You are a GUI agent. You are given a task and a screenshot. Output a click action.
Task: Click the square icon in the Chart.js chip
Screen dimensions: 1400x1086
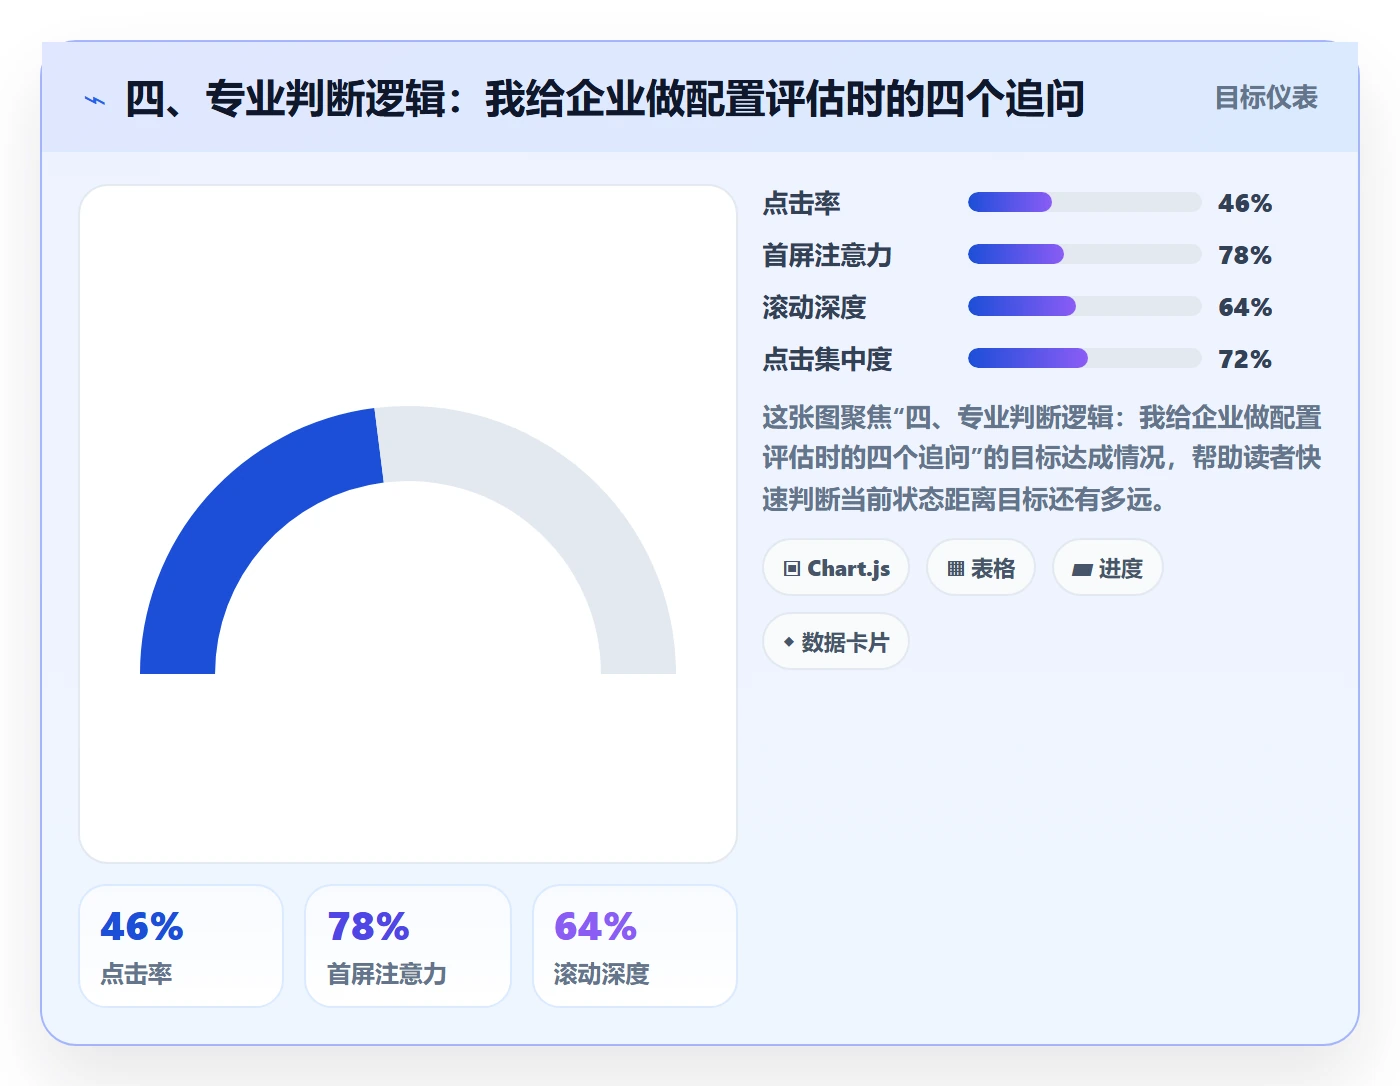point(792,569)
